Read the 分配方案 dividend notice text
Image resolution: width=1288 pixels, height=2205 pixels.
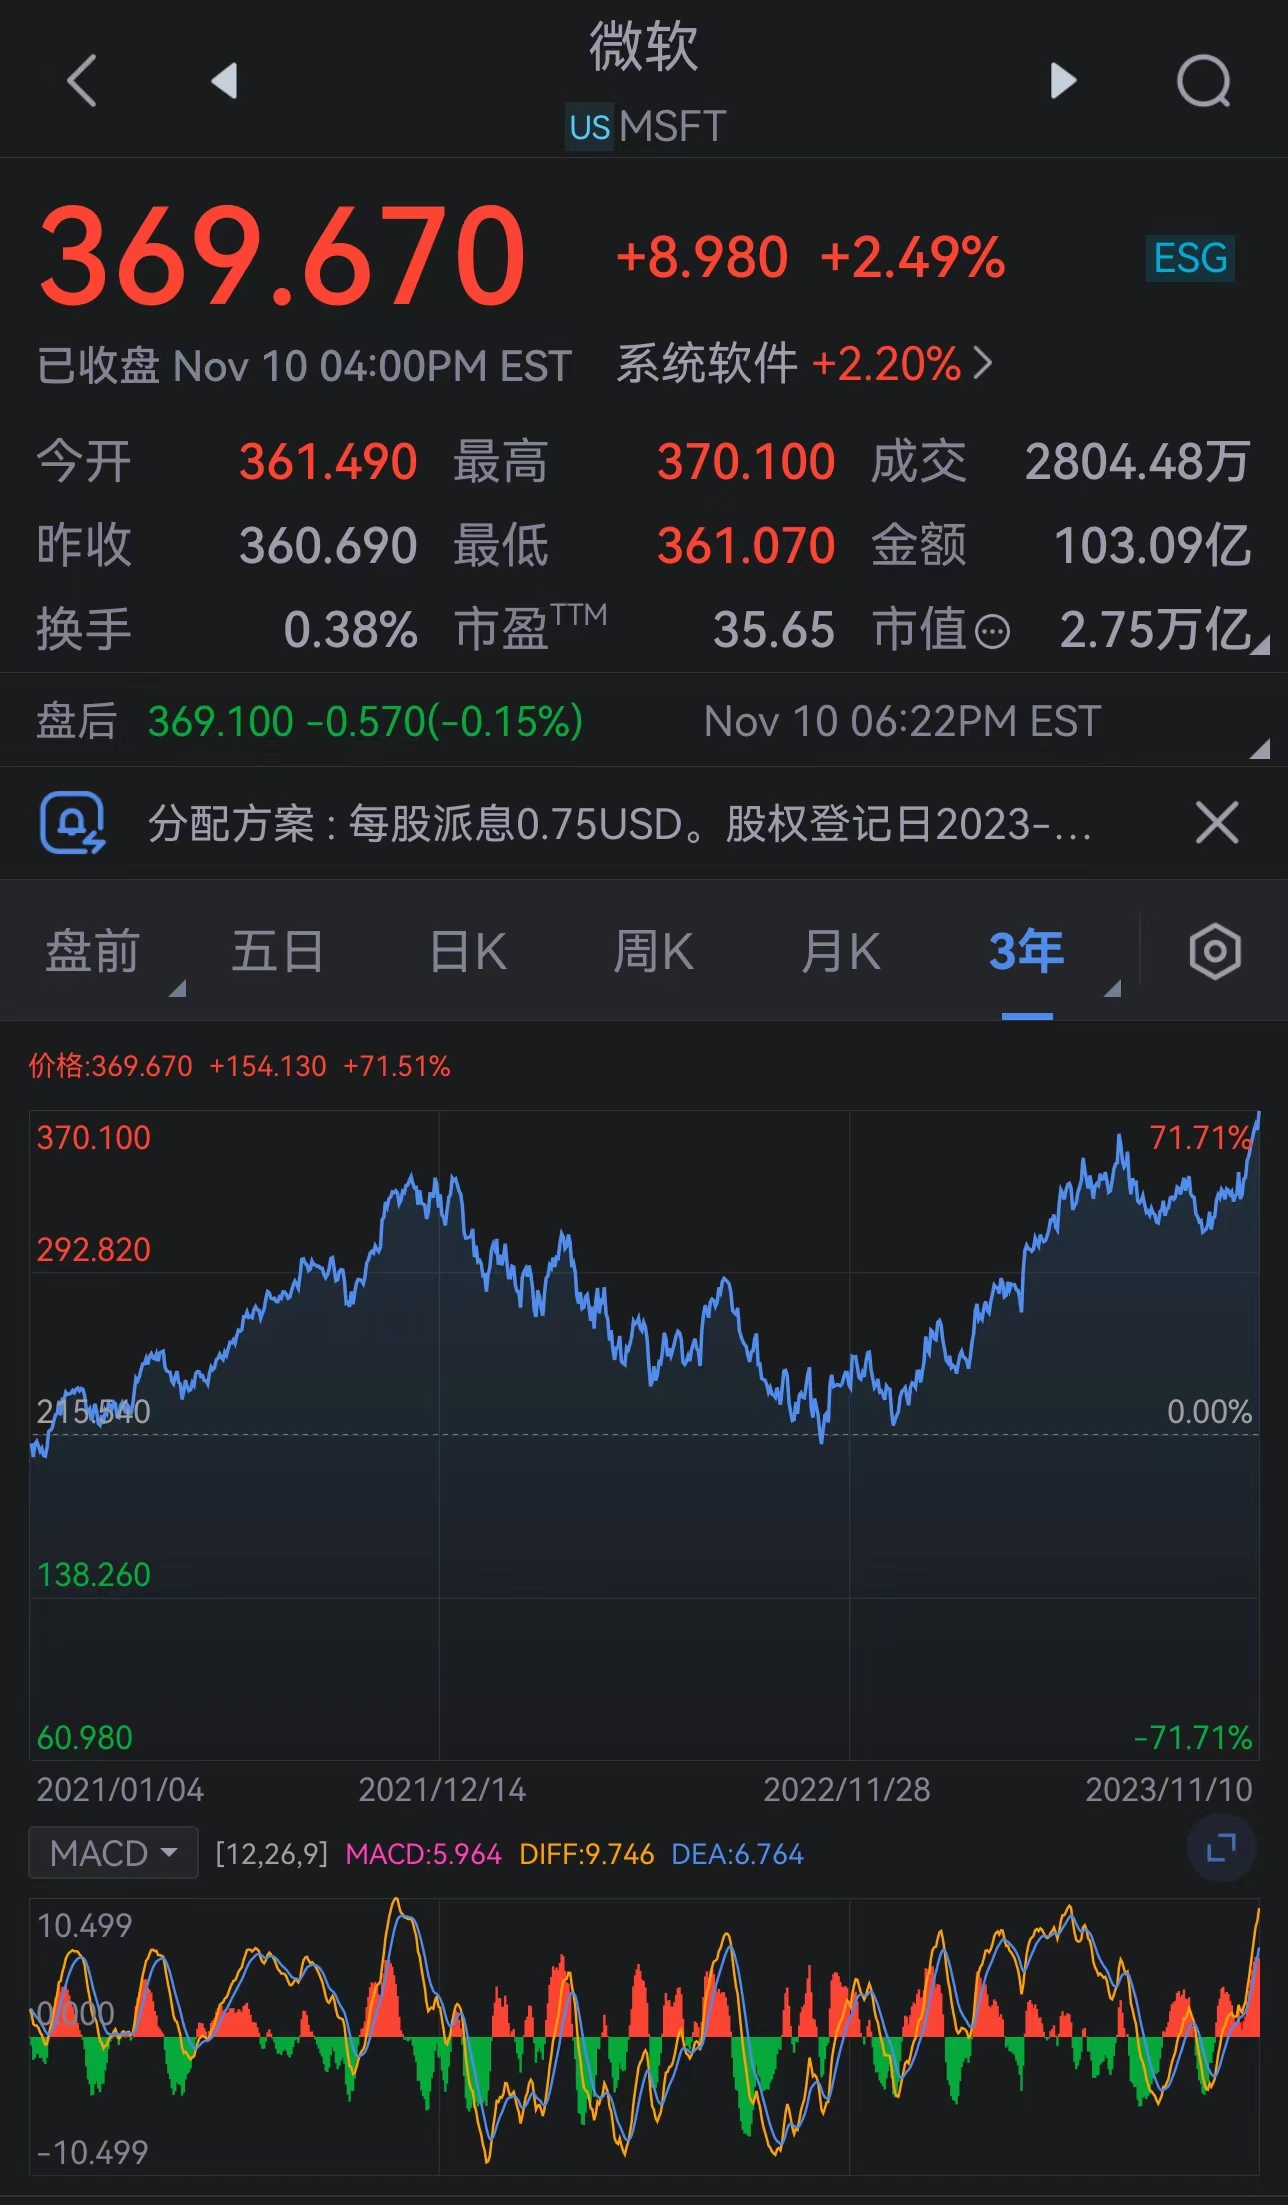click(620, 824)
